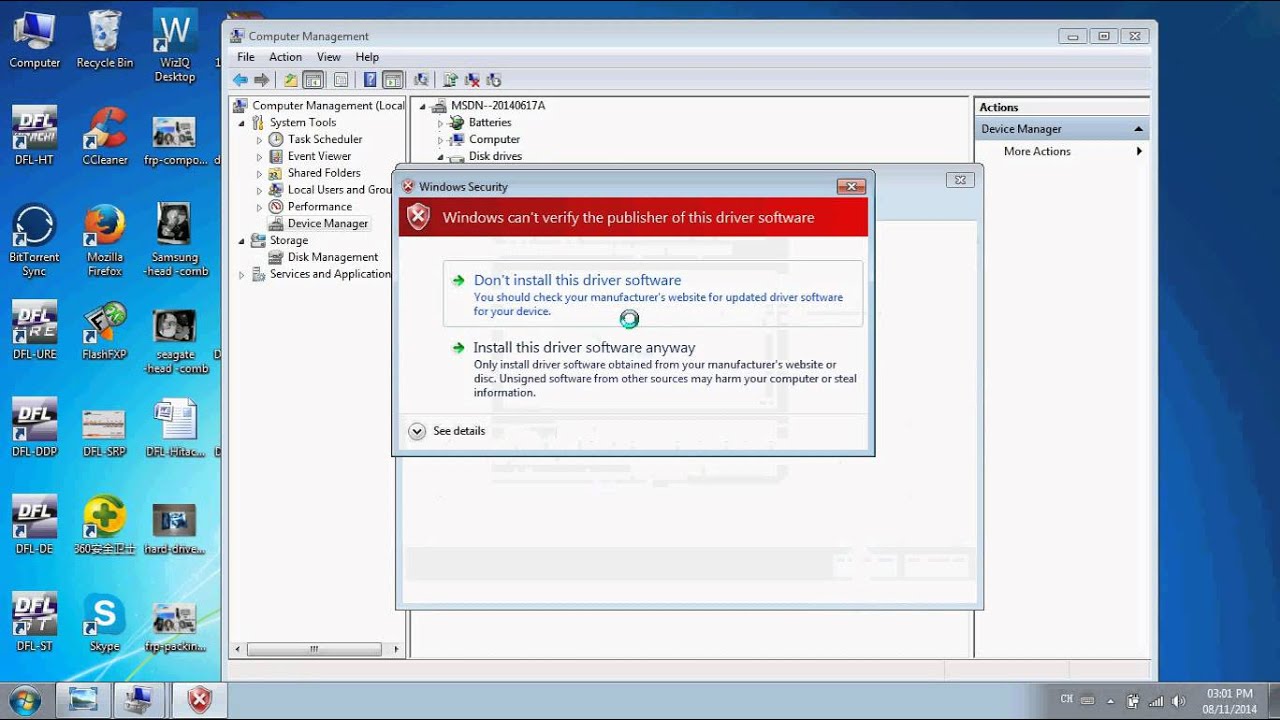Toggle Show/Hide Console Tree toolbar button
The width and height of the screenshot is (1280, 720).
[x=313, y=80]
